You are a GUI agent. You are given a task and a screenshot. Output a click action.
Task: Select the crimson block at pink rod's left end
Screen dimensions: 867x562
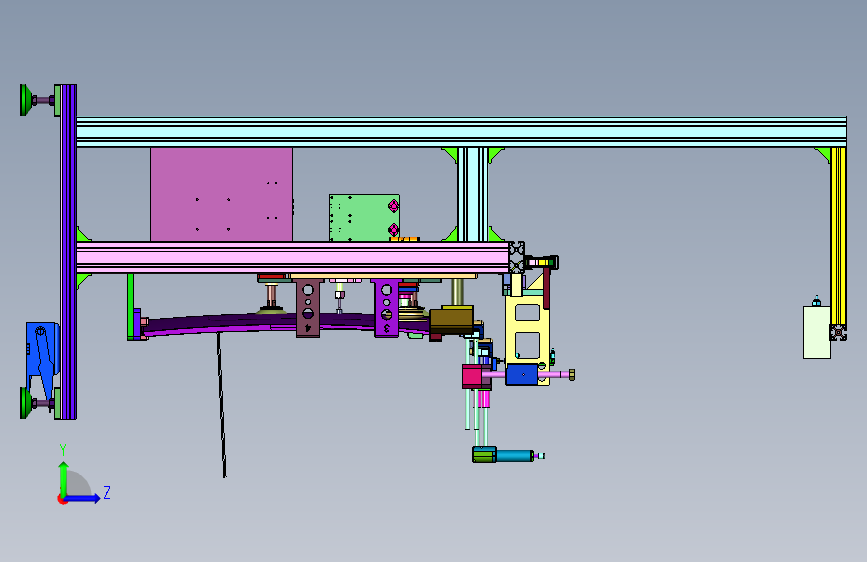(x=472, y=376)
